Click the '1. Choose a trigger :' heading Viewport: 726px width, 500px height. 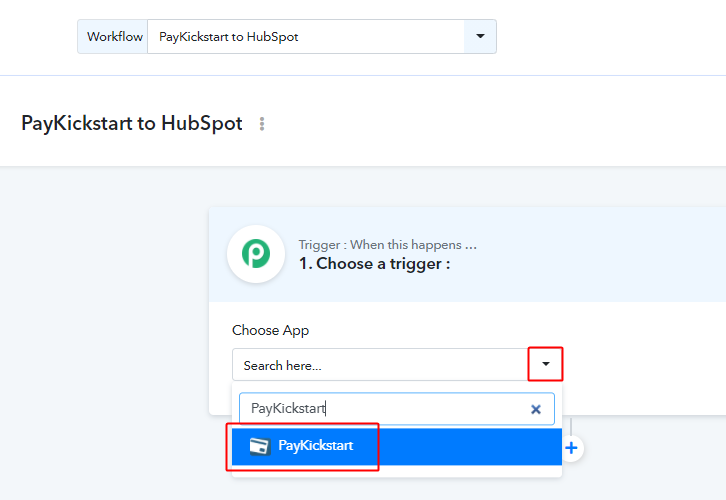click(375, 264)
